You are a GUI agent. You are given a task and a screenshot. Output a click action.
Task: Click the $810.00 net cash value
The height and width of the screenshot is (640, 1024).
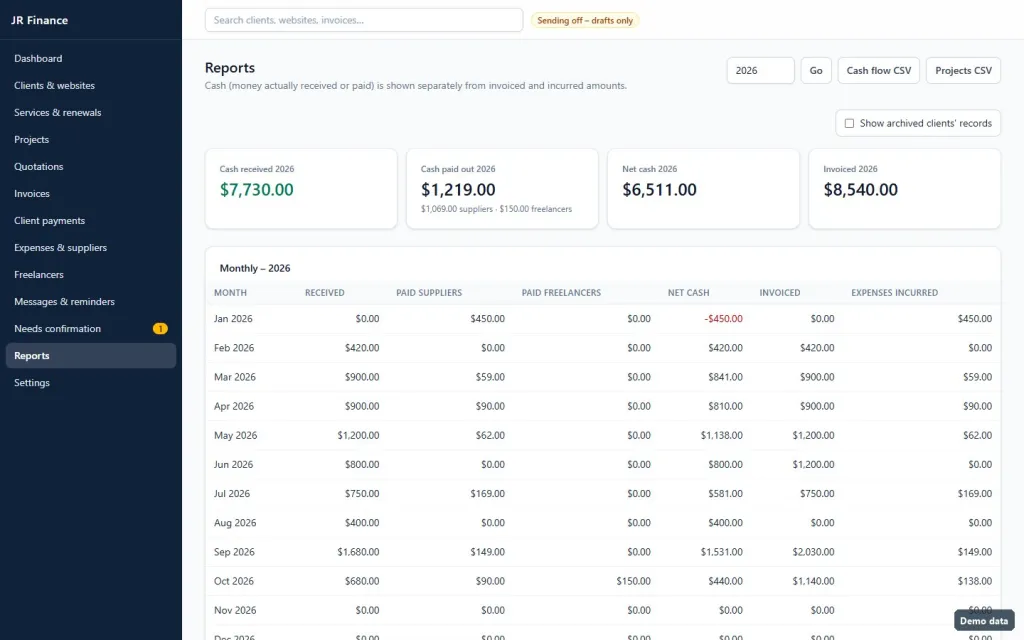(x=726, y=406)
